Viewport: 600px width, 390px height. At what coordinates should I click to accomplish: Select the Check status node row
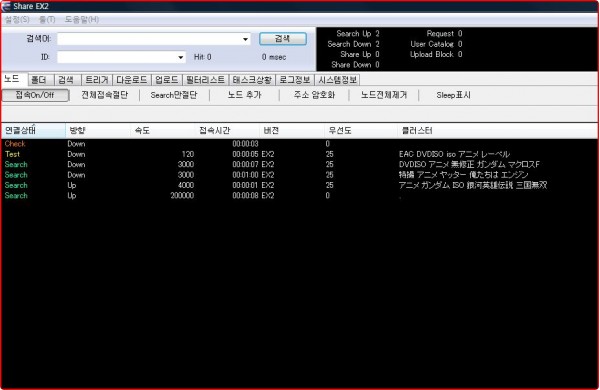tap(300, 144)
